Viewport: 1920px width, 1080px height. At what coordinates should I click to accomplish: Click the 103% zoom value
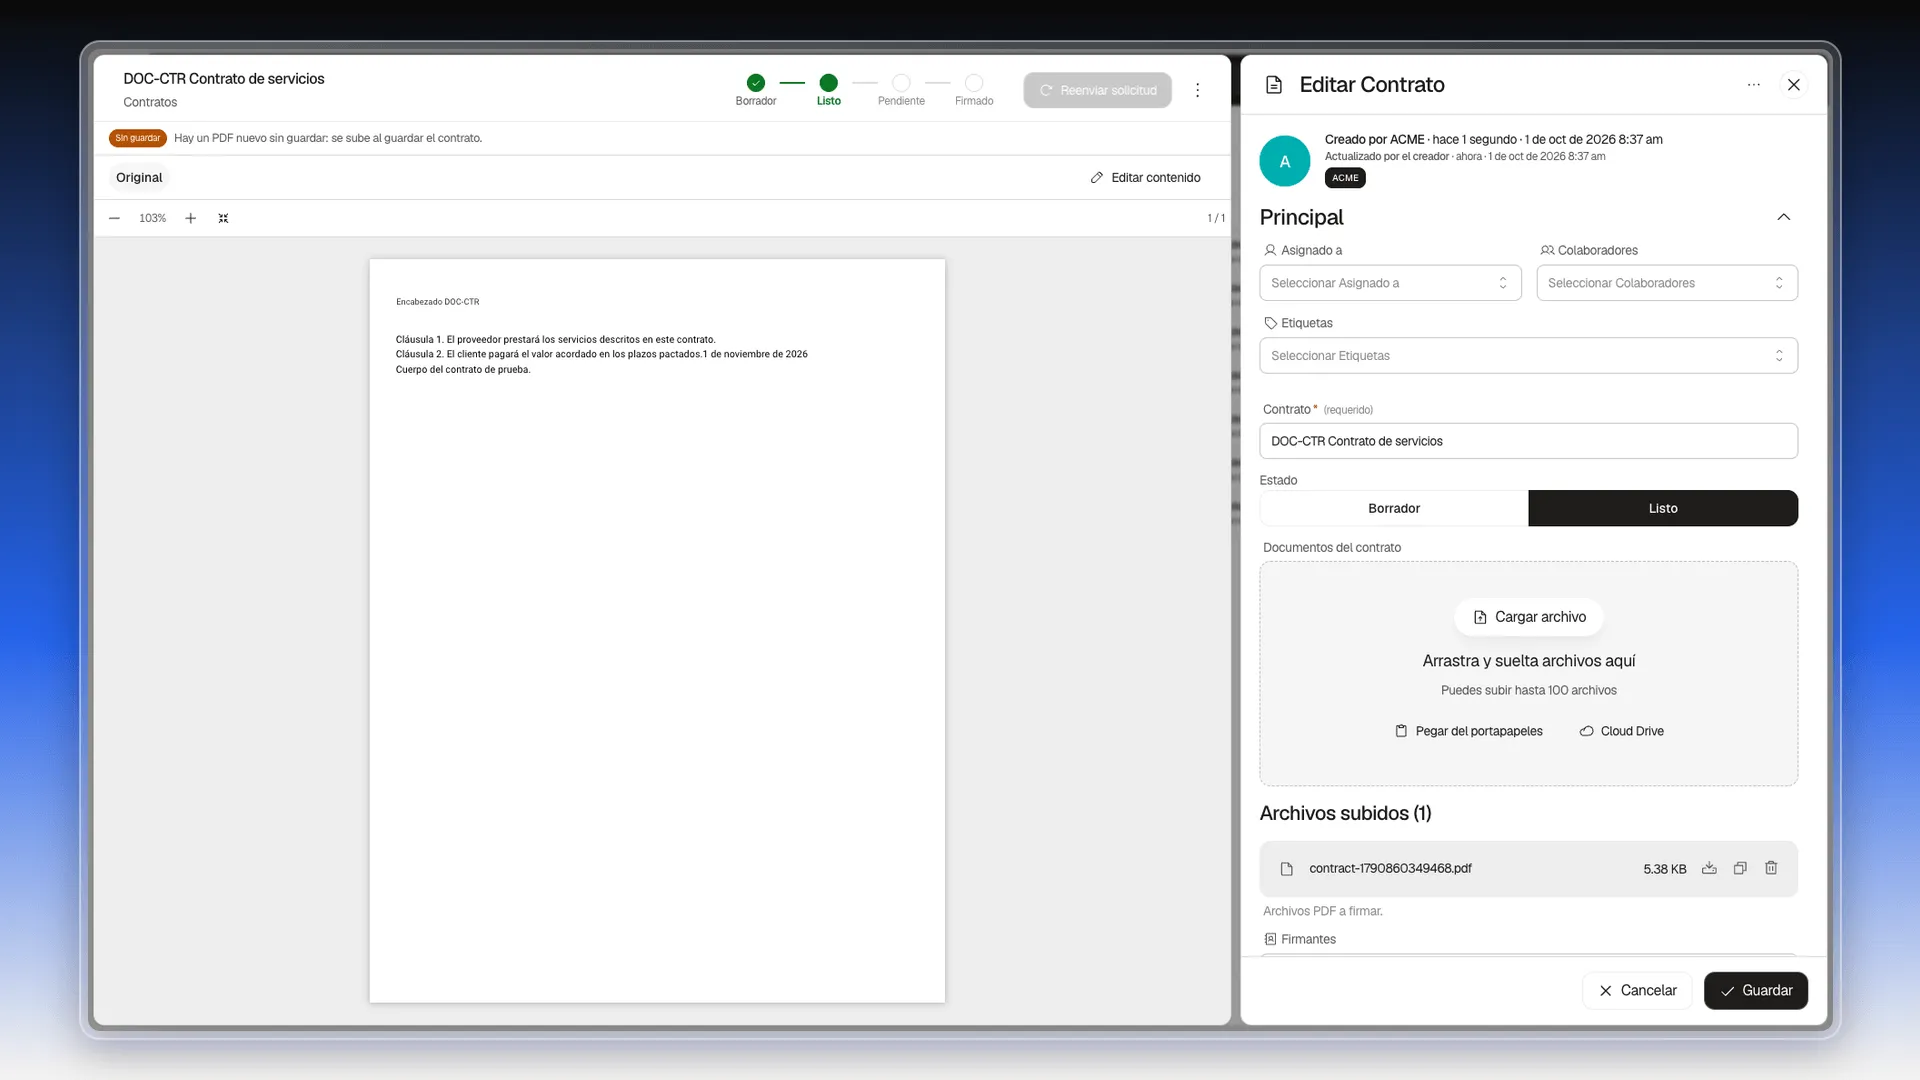(x=152, y=218)
